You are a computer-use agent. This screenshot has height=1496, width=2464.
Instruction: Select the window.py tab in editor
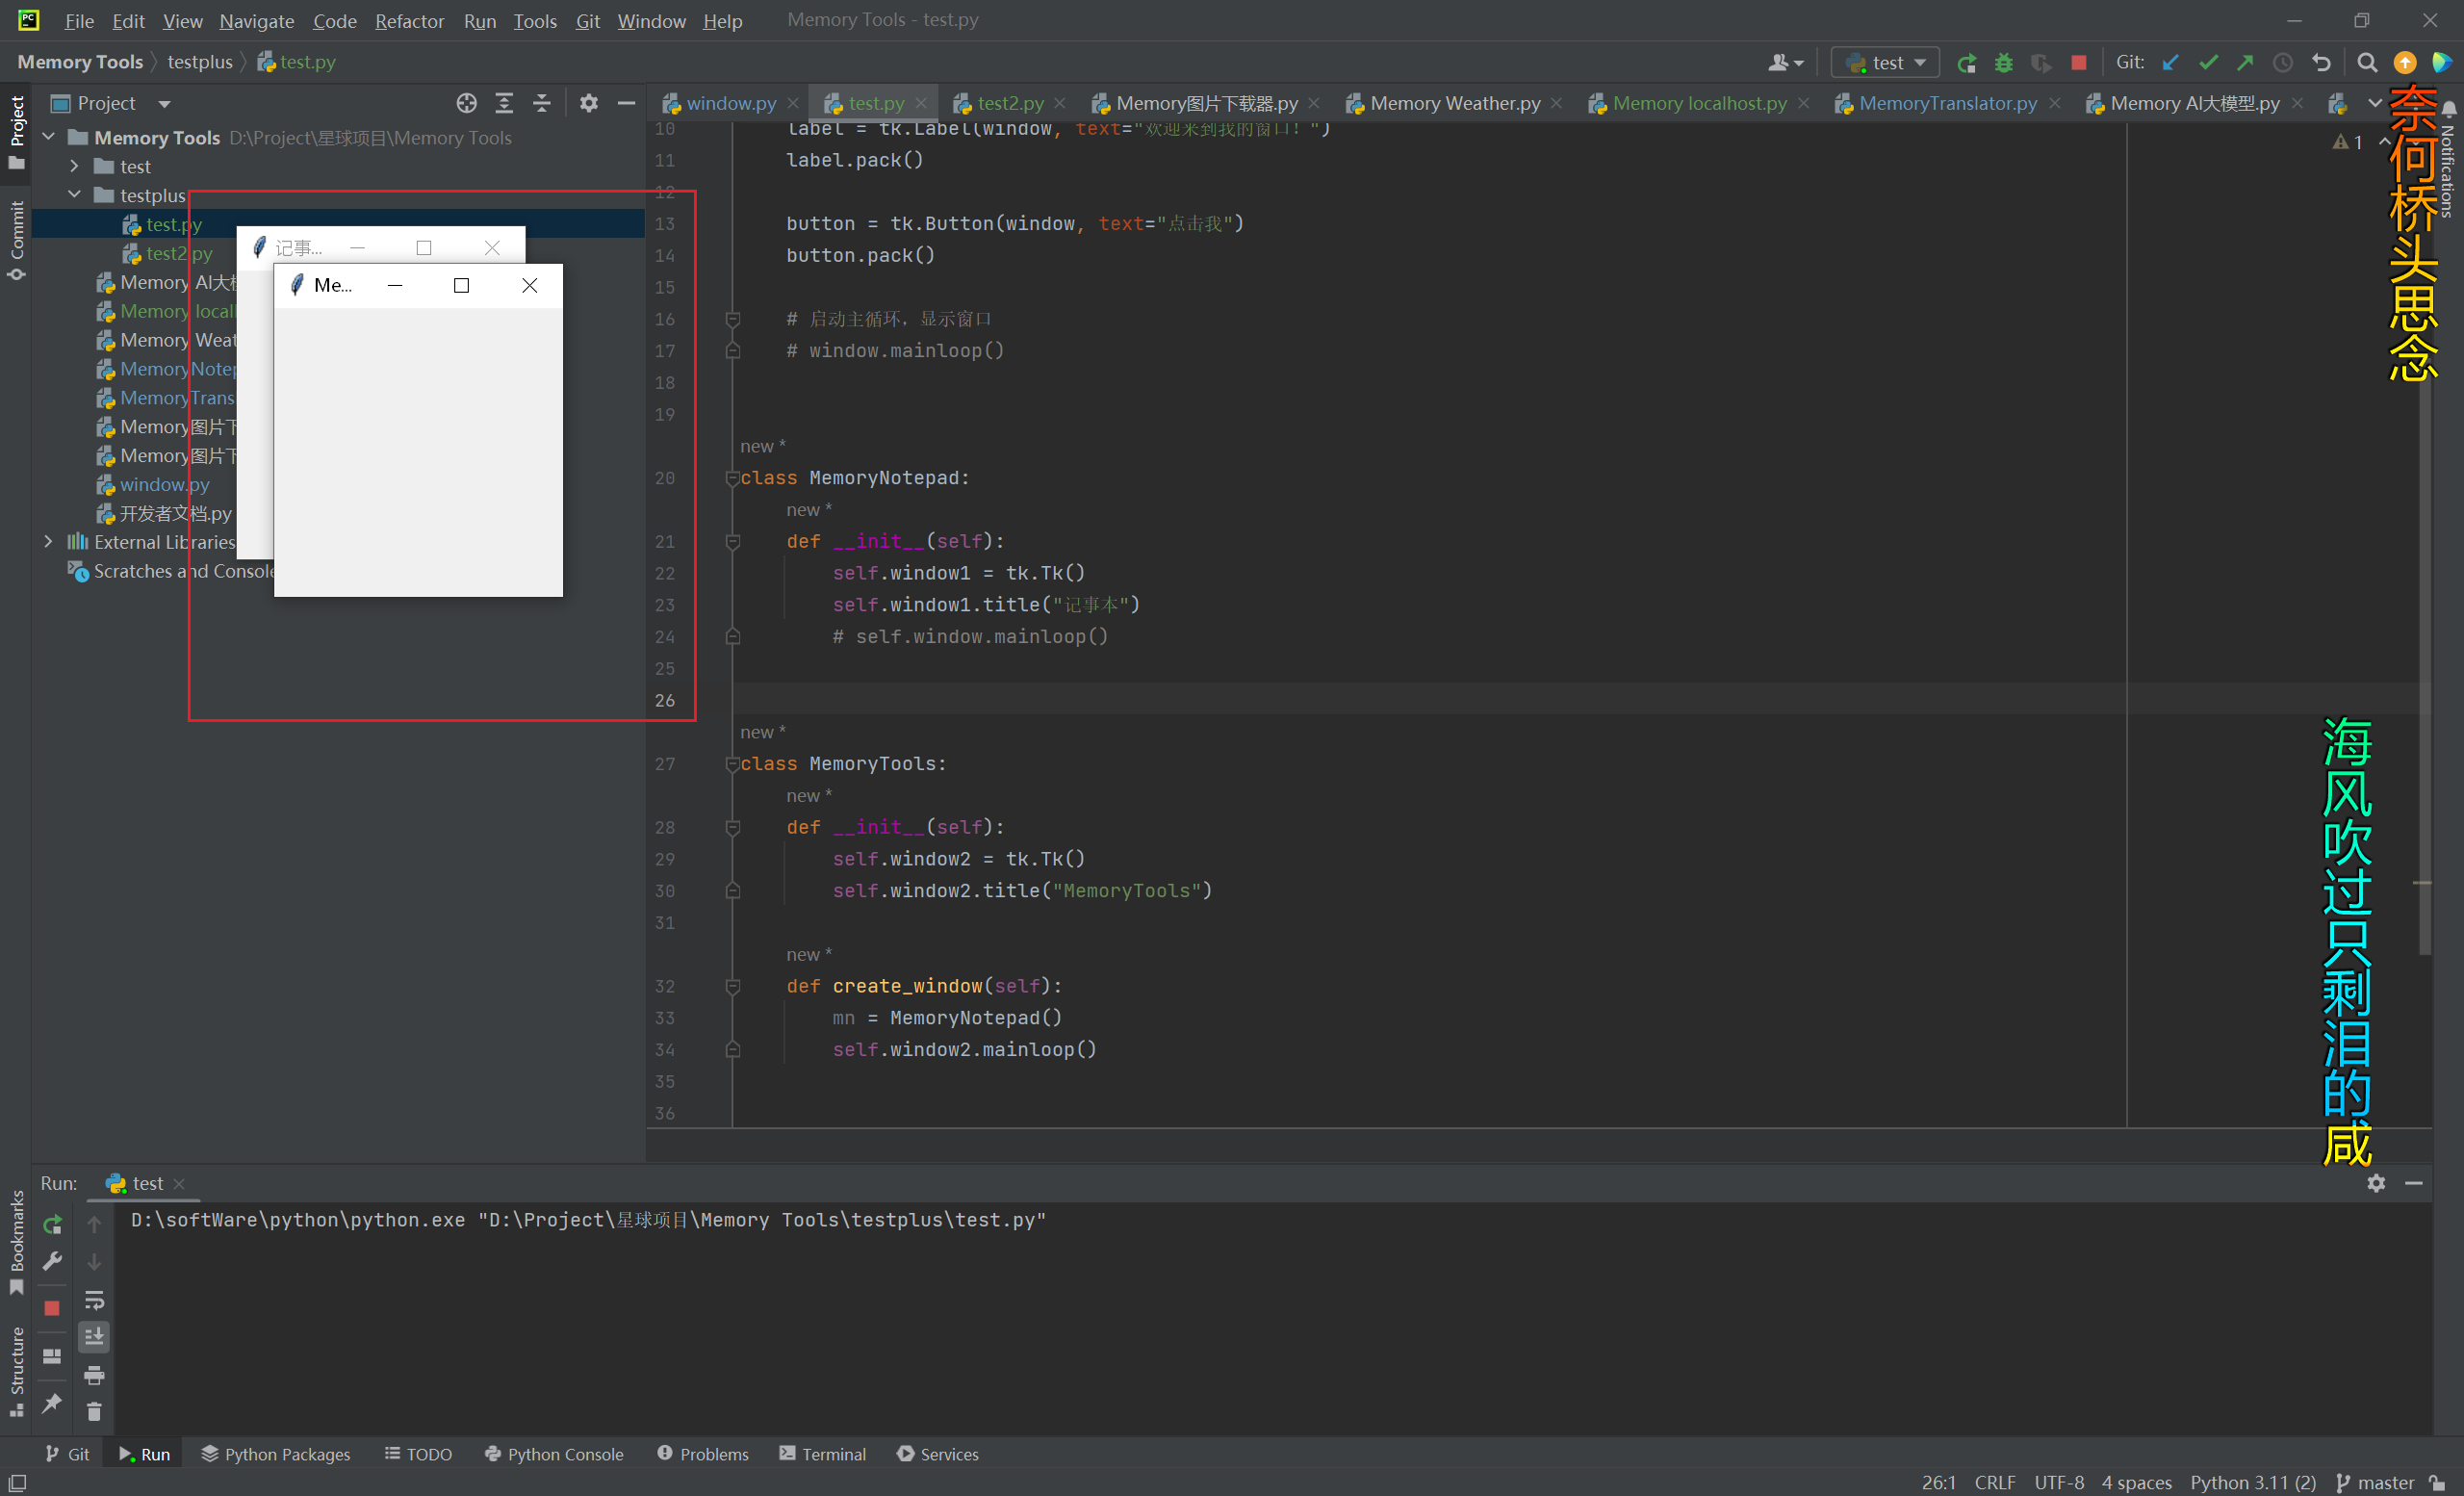coord(724,100)
